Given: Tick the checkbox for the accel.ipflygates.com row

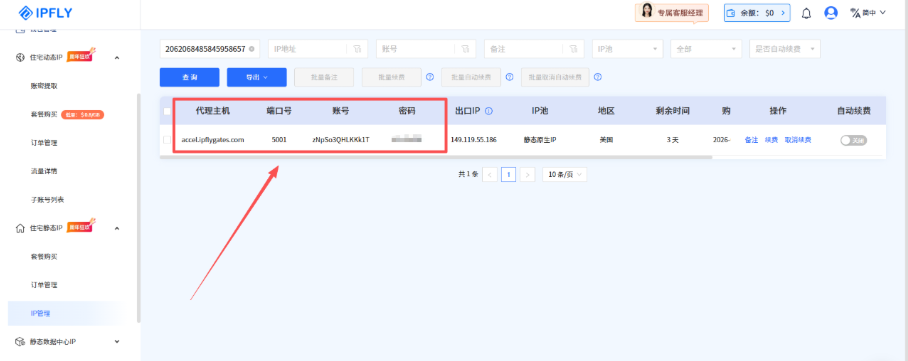Looking at the screenshot, I should click(x=167, y=140).
